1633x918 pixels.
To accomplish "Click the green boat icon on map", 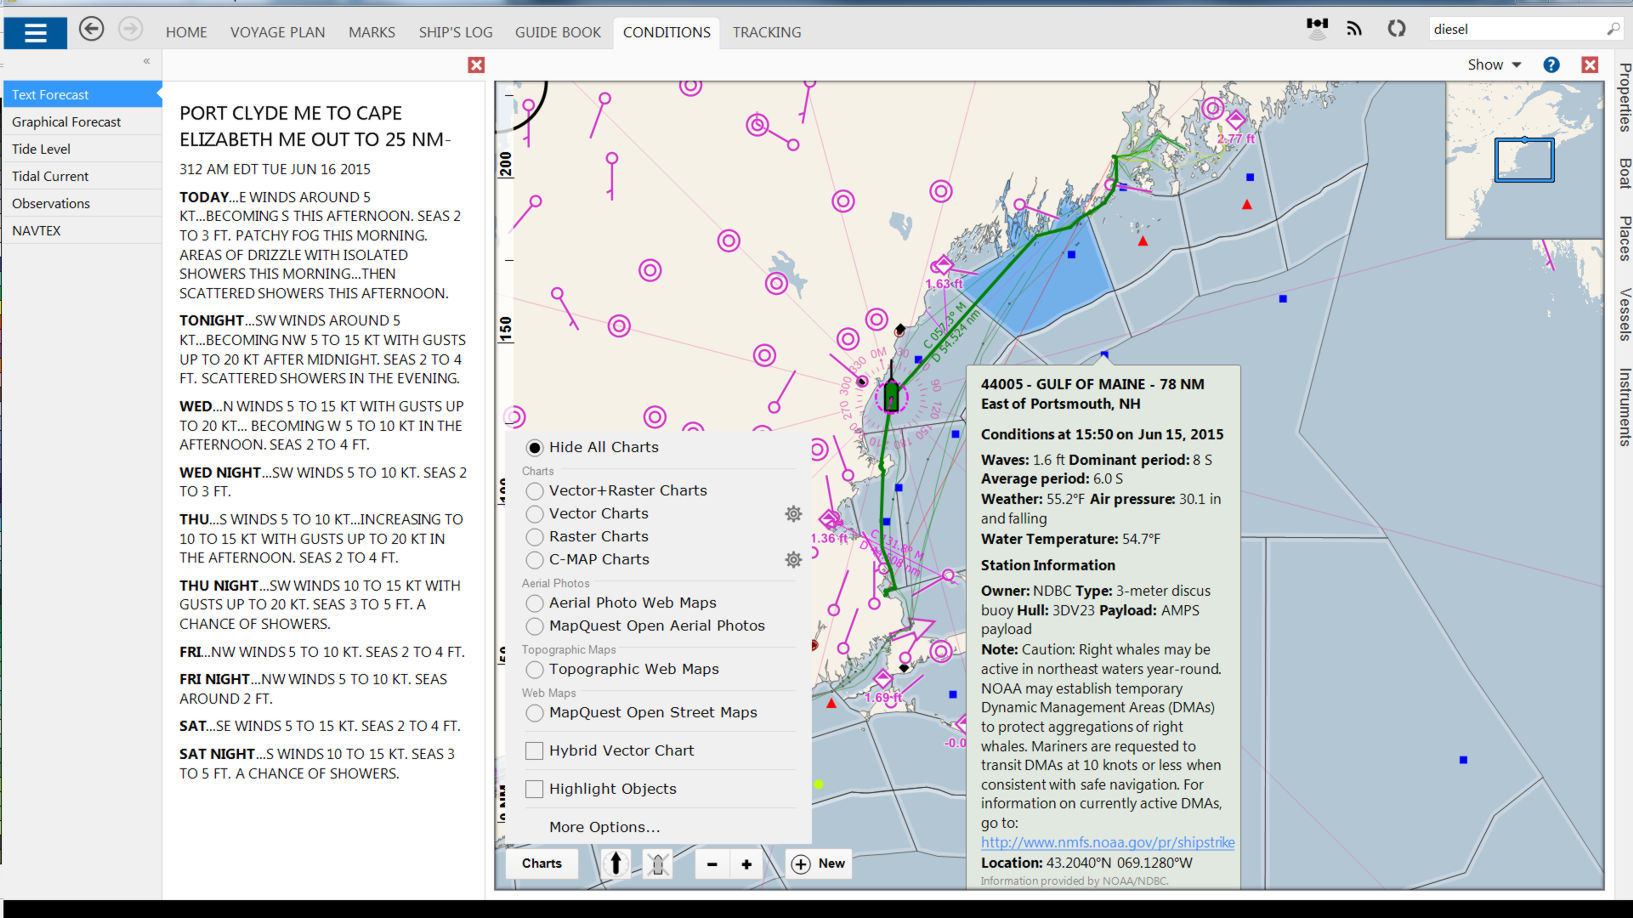I will [x=891, y=396].
